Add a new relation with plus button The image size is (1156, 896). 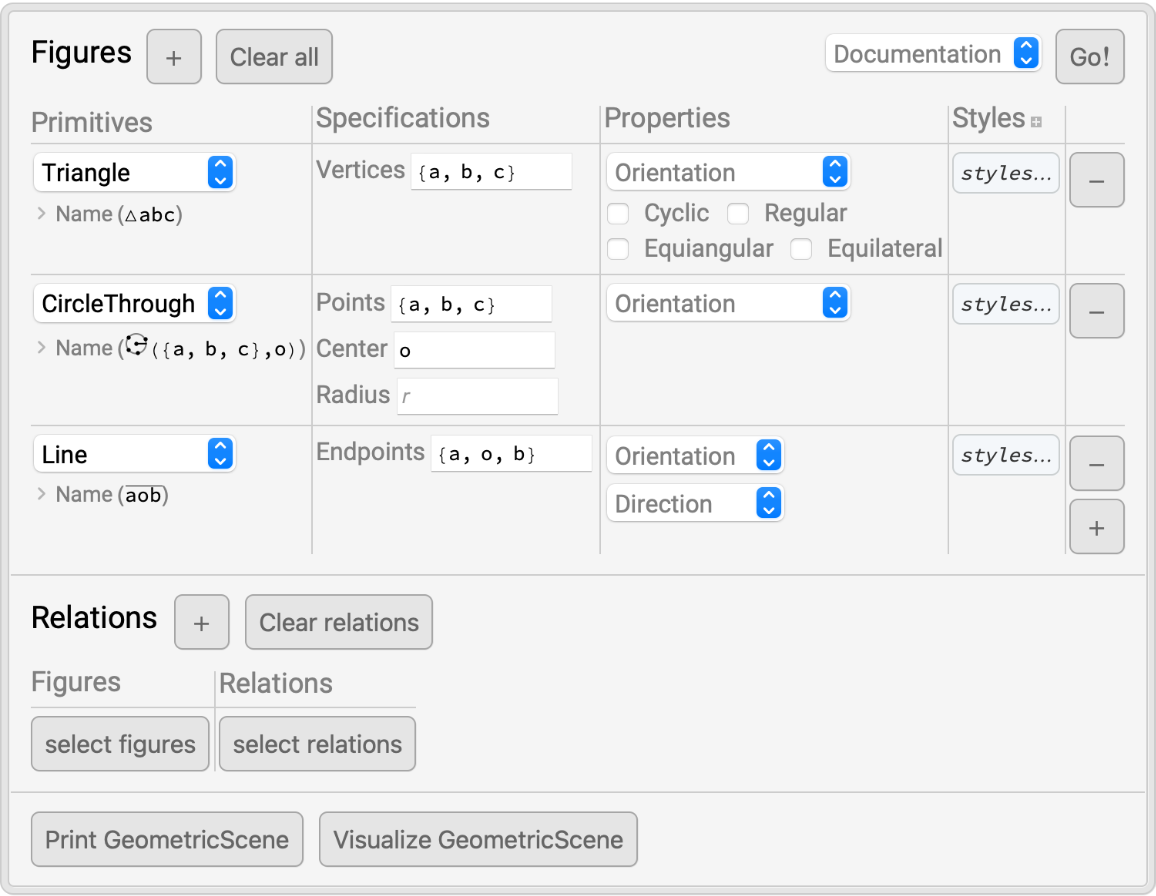[x=201, y=622]
